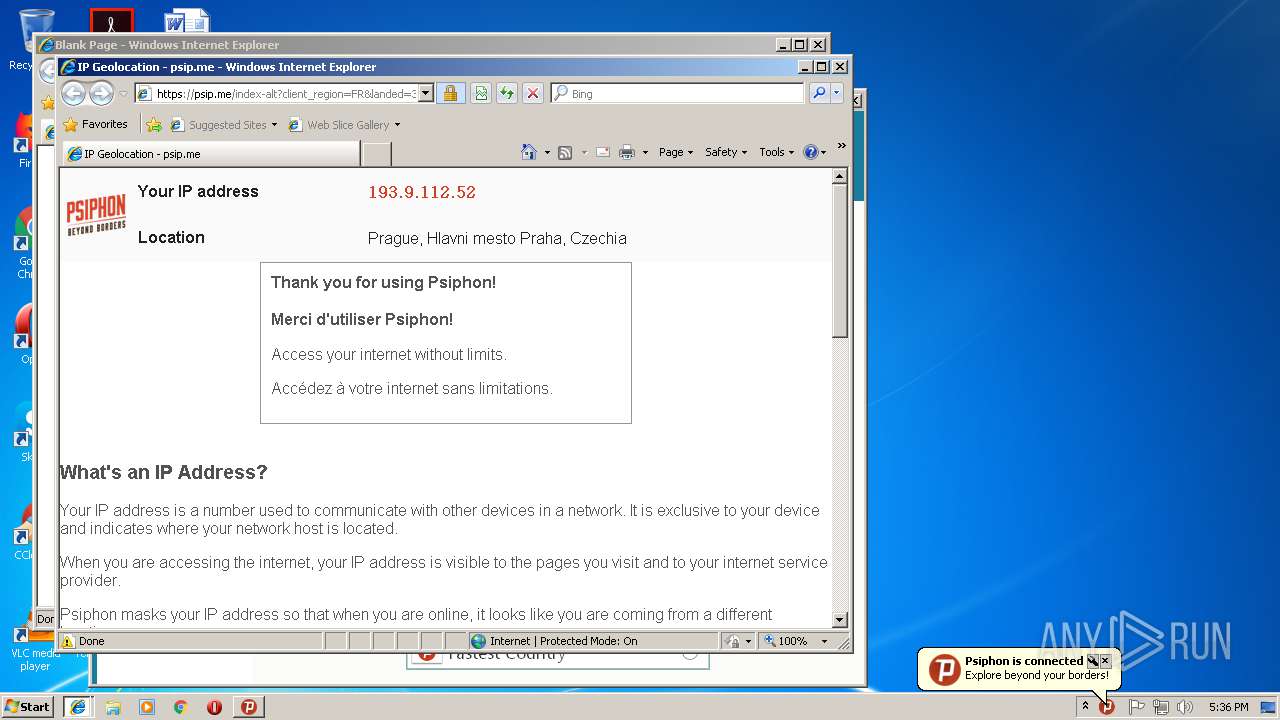The height and width of the screenshot is (720, 1280).
Task: Click the psip.me address bar URL
Action: tap(285, 94)
